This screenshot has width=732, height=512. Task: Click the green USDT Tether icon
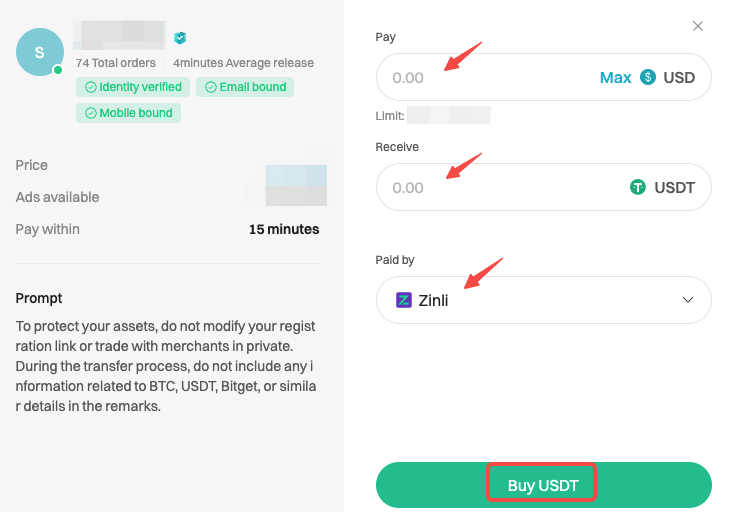(638, 187)
